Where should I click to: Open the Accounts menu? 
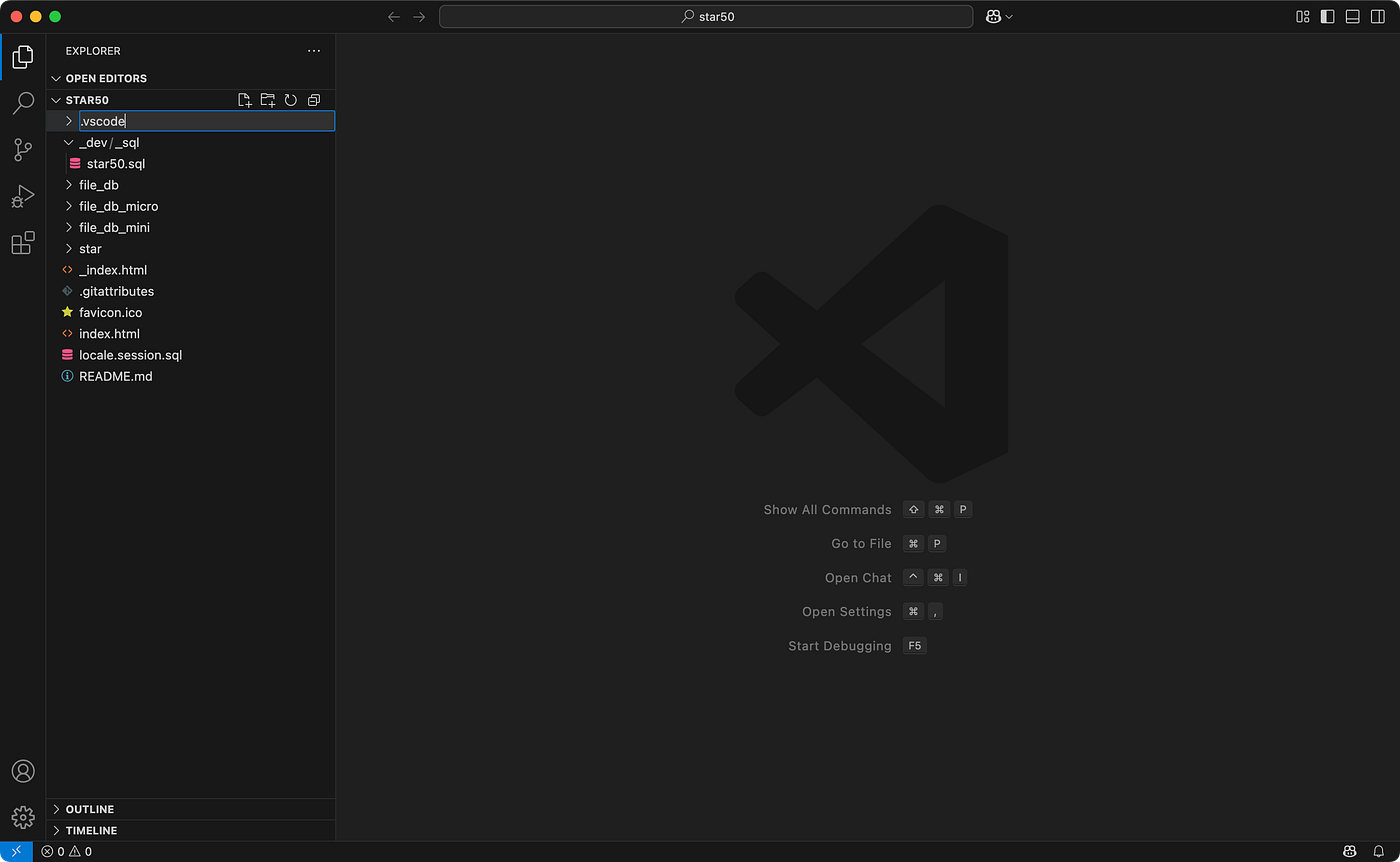tap(22, 771)
